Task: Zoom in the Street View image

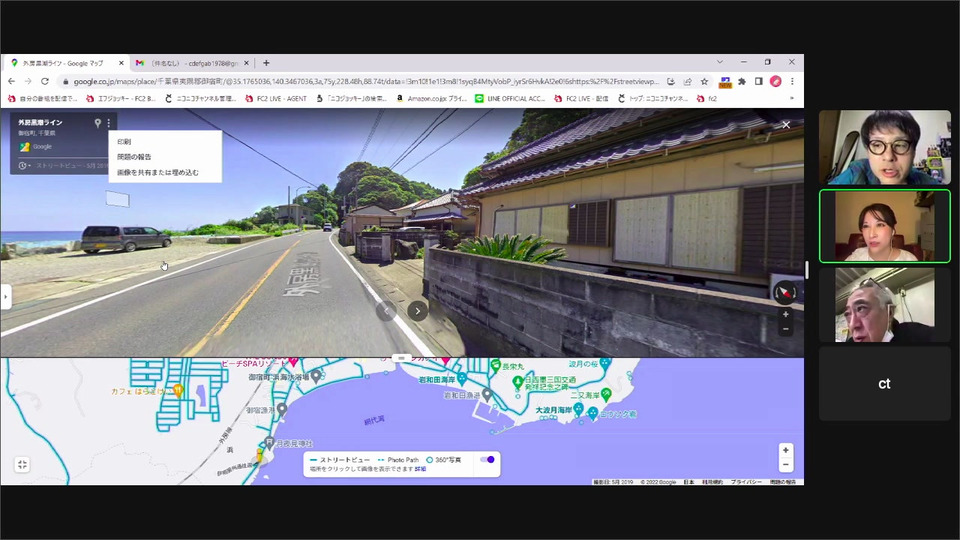Action: coord(786,314)
